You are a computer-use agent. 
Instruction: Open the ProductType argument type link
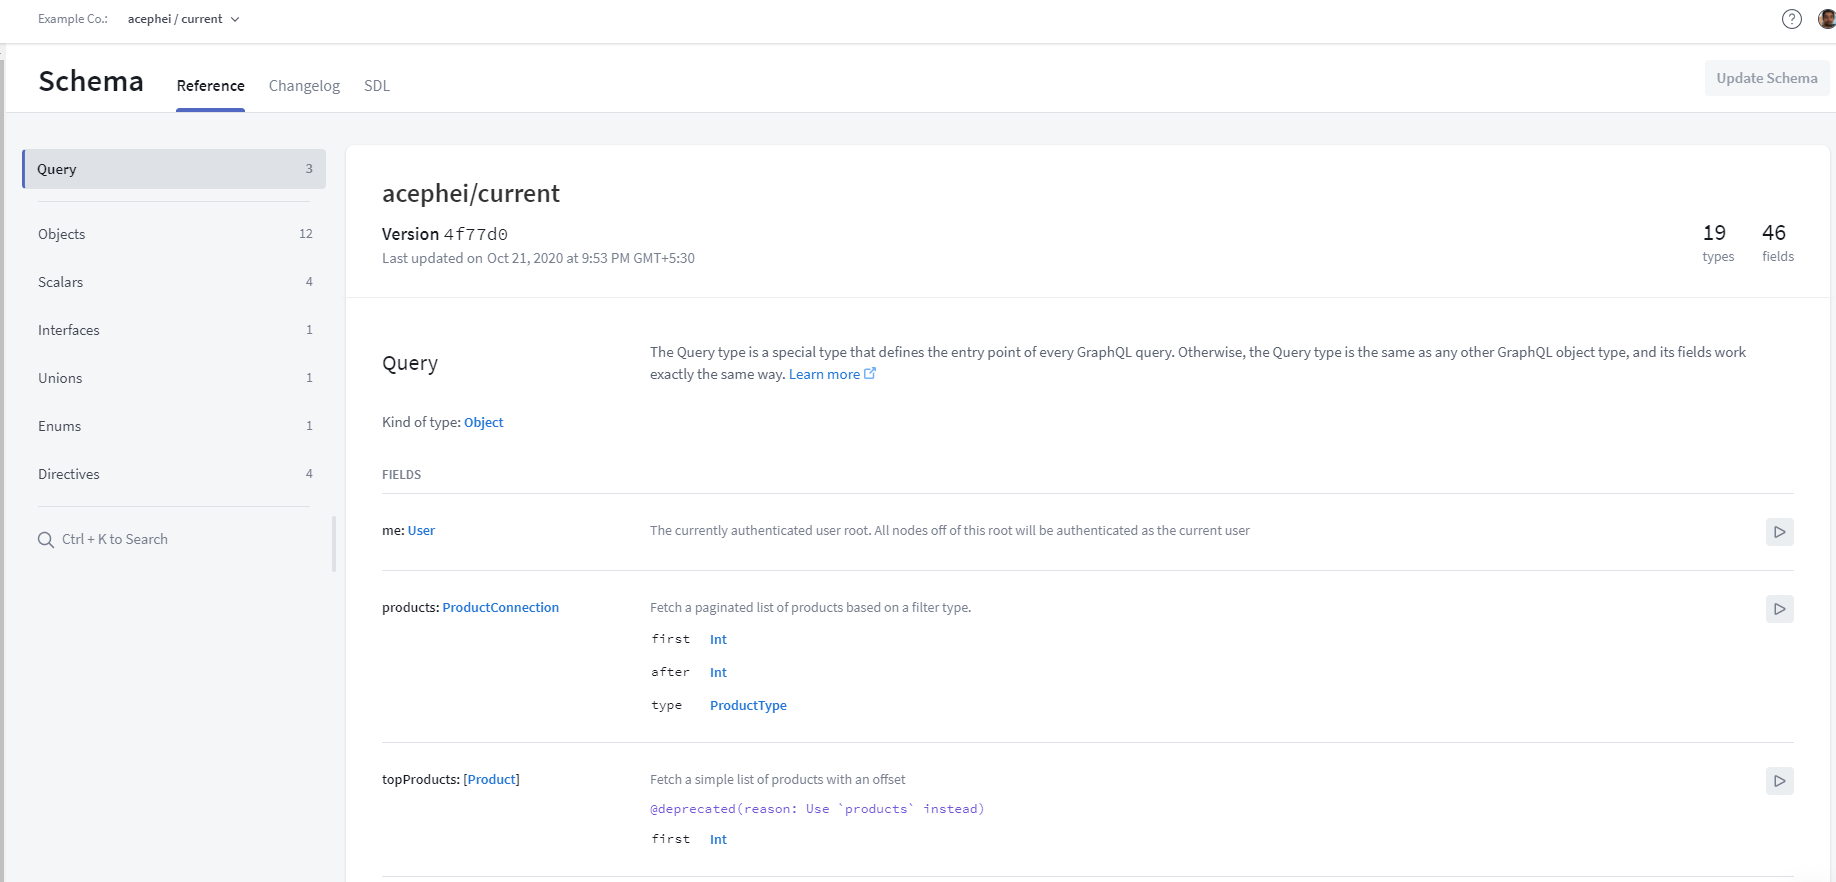tap(748, 706)
